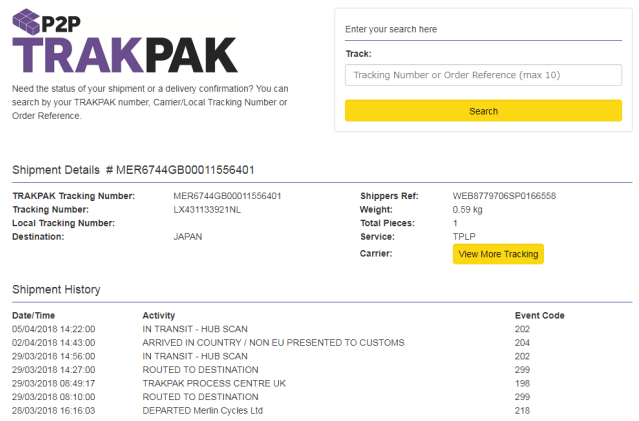
Task: Click the Activity column header
Action: [159, 315]
